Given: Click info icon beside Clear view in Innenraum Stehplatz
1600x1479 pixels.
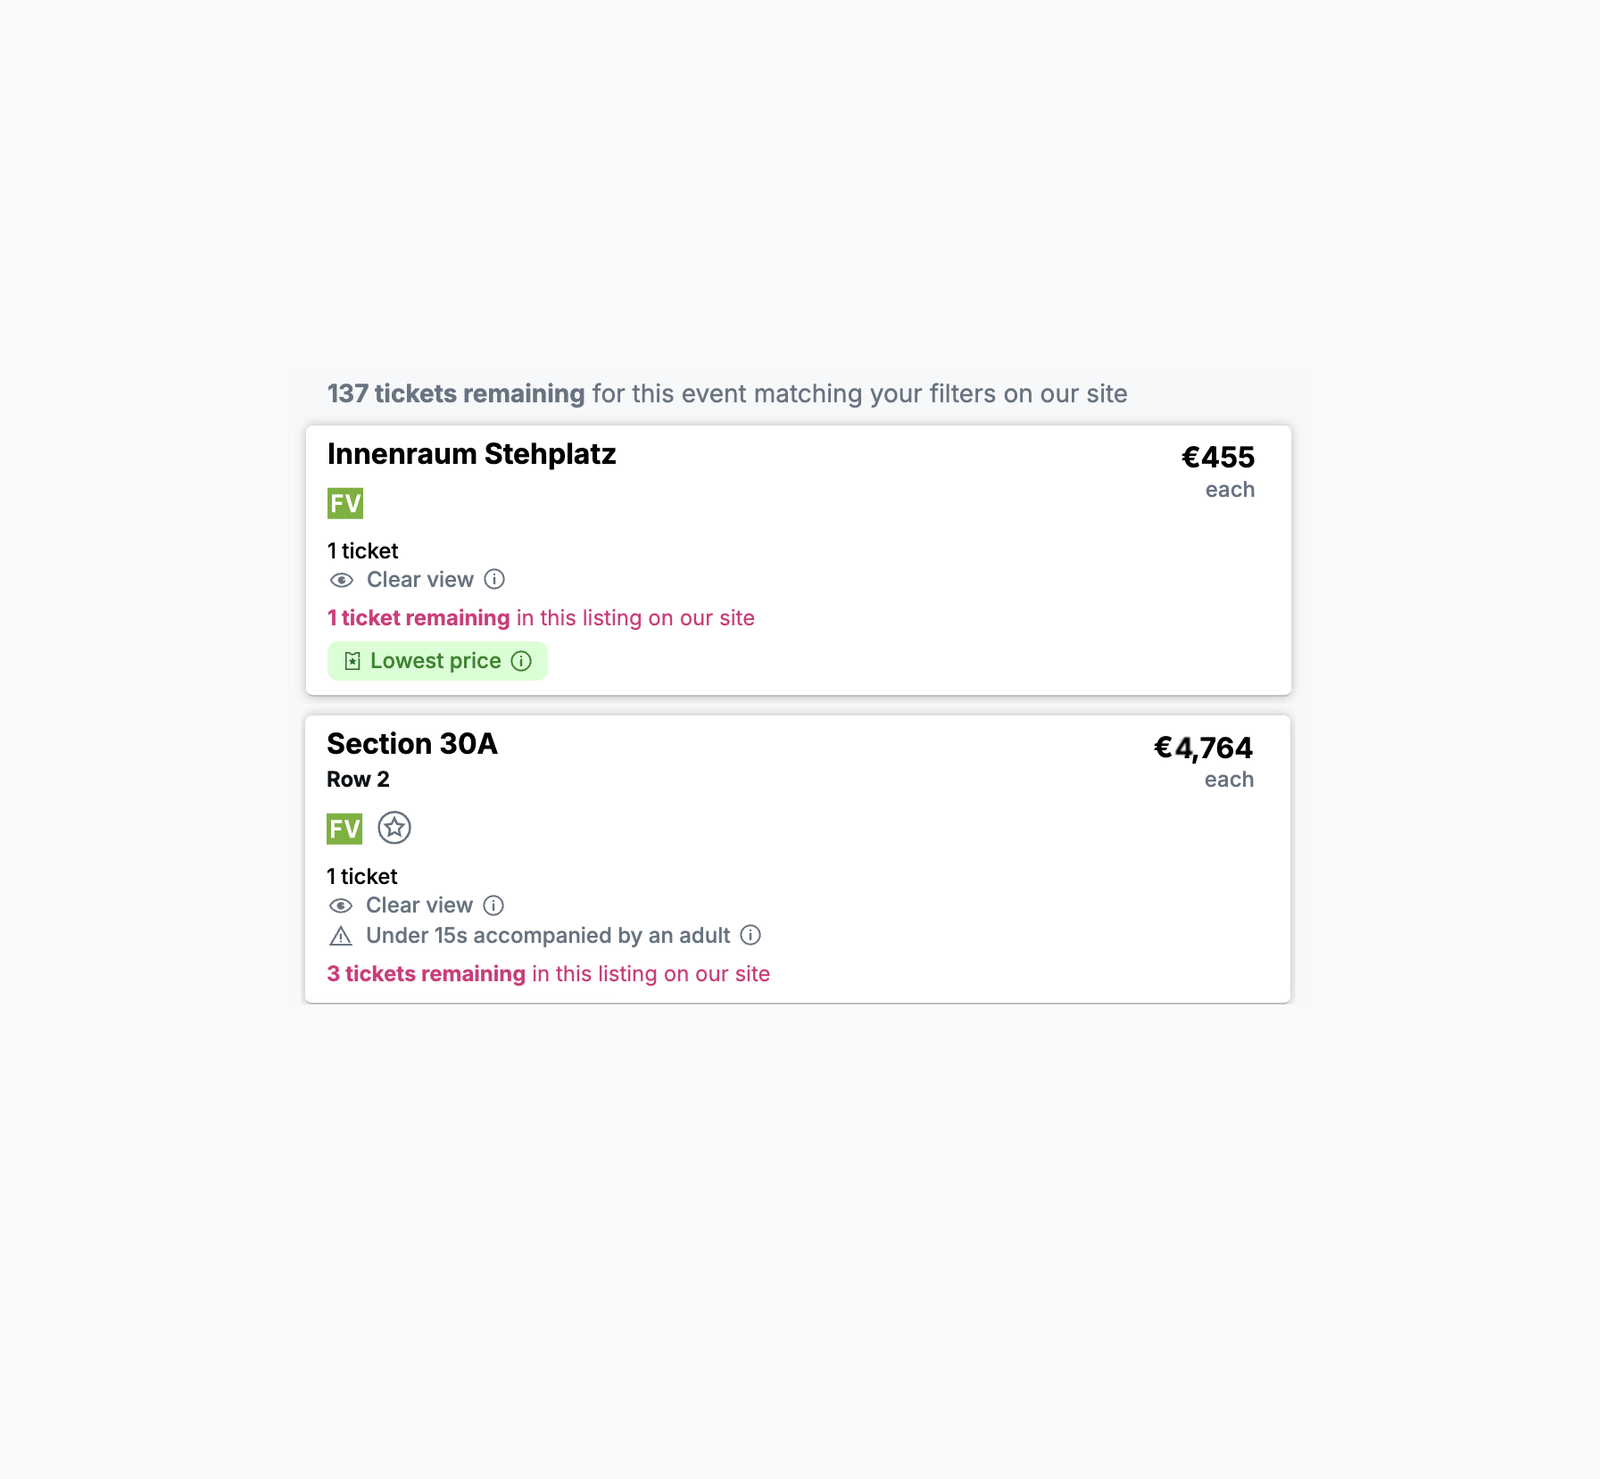Looking at the screenshot, I should (x=494, y=579).
